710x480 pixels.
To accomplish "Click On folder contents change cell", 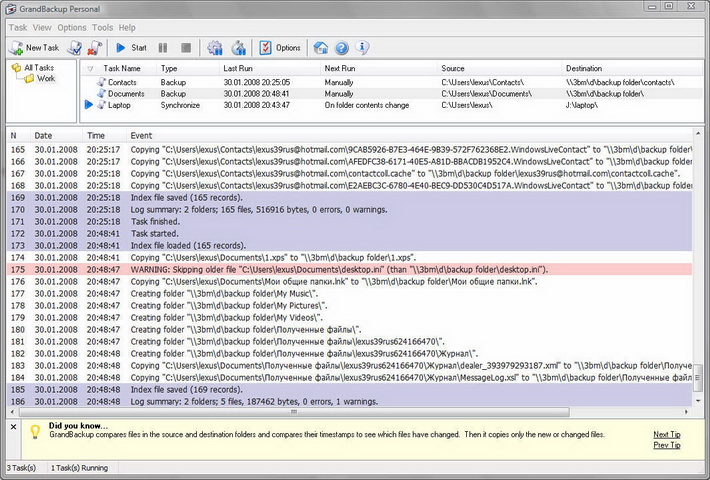I will (367, 105).
